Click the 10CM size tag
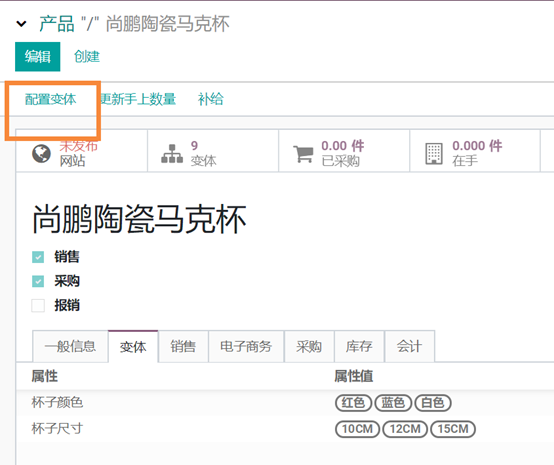 [x=357, y=429]
